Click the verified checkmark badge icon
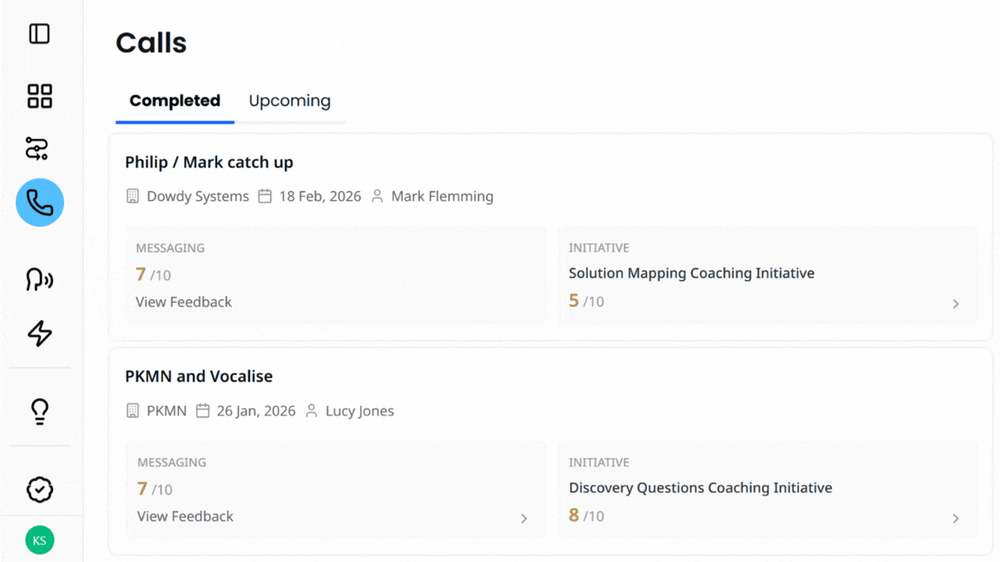Viewport: 1000px width, 562px height. (39, 489)
